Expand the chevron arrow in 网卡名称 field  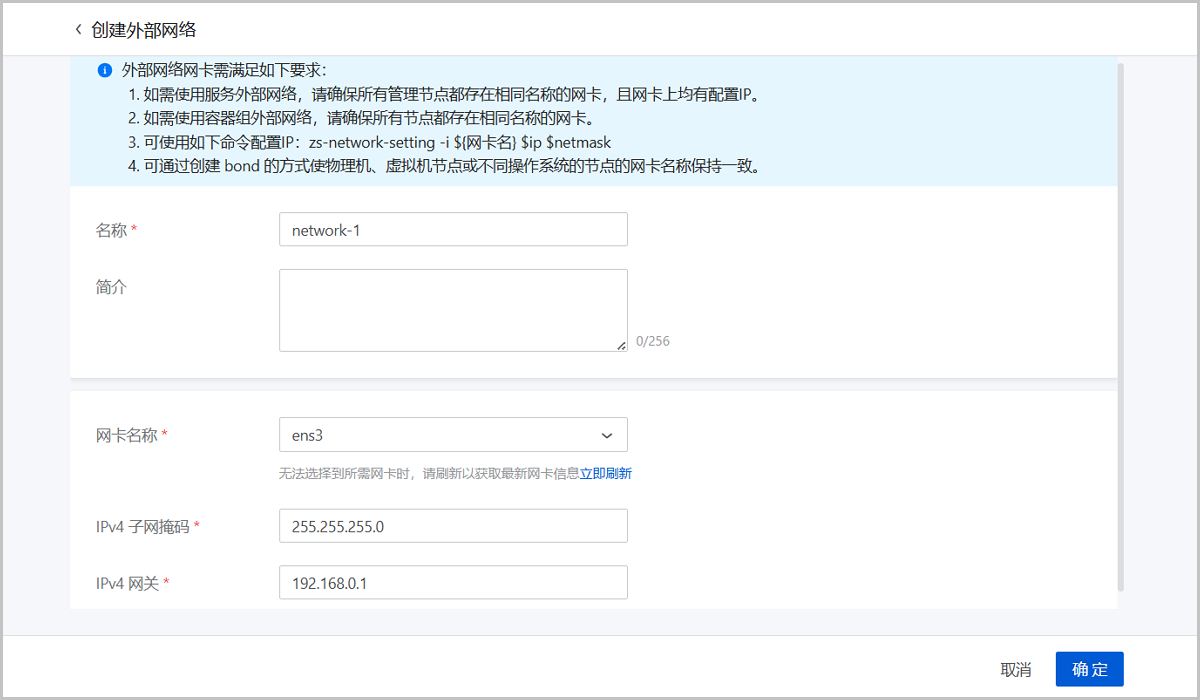606,436
